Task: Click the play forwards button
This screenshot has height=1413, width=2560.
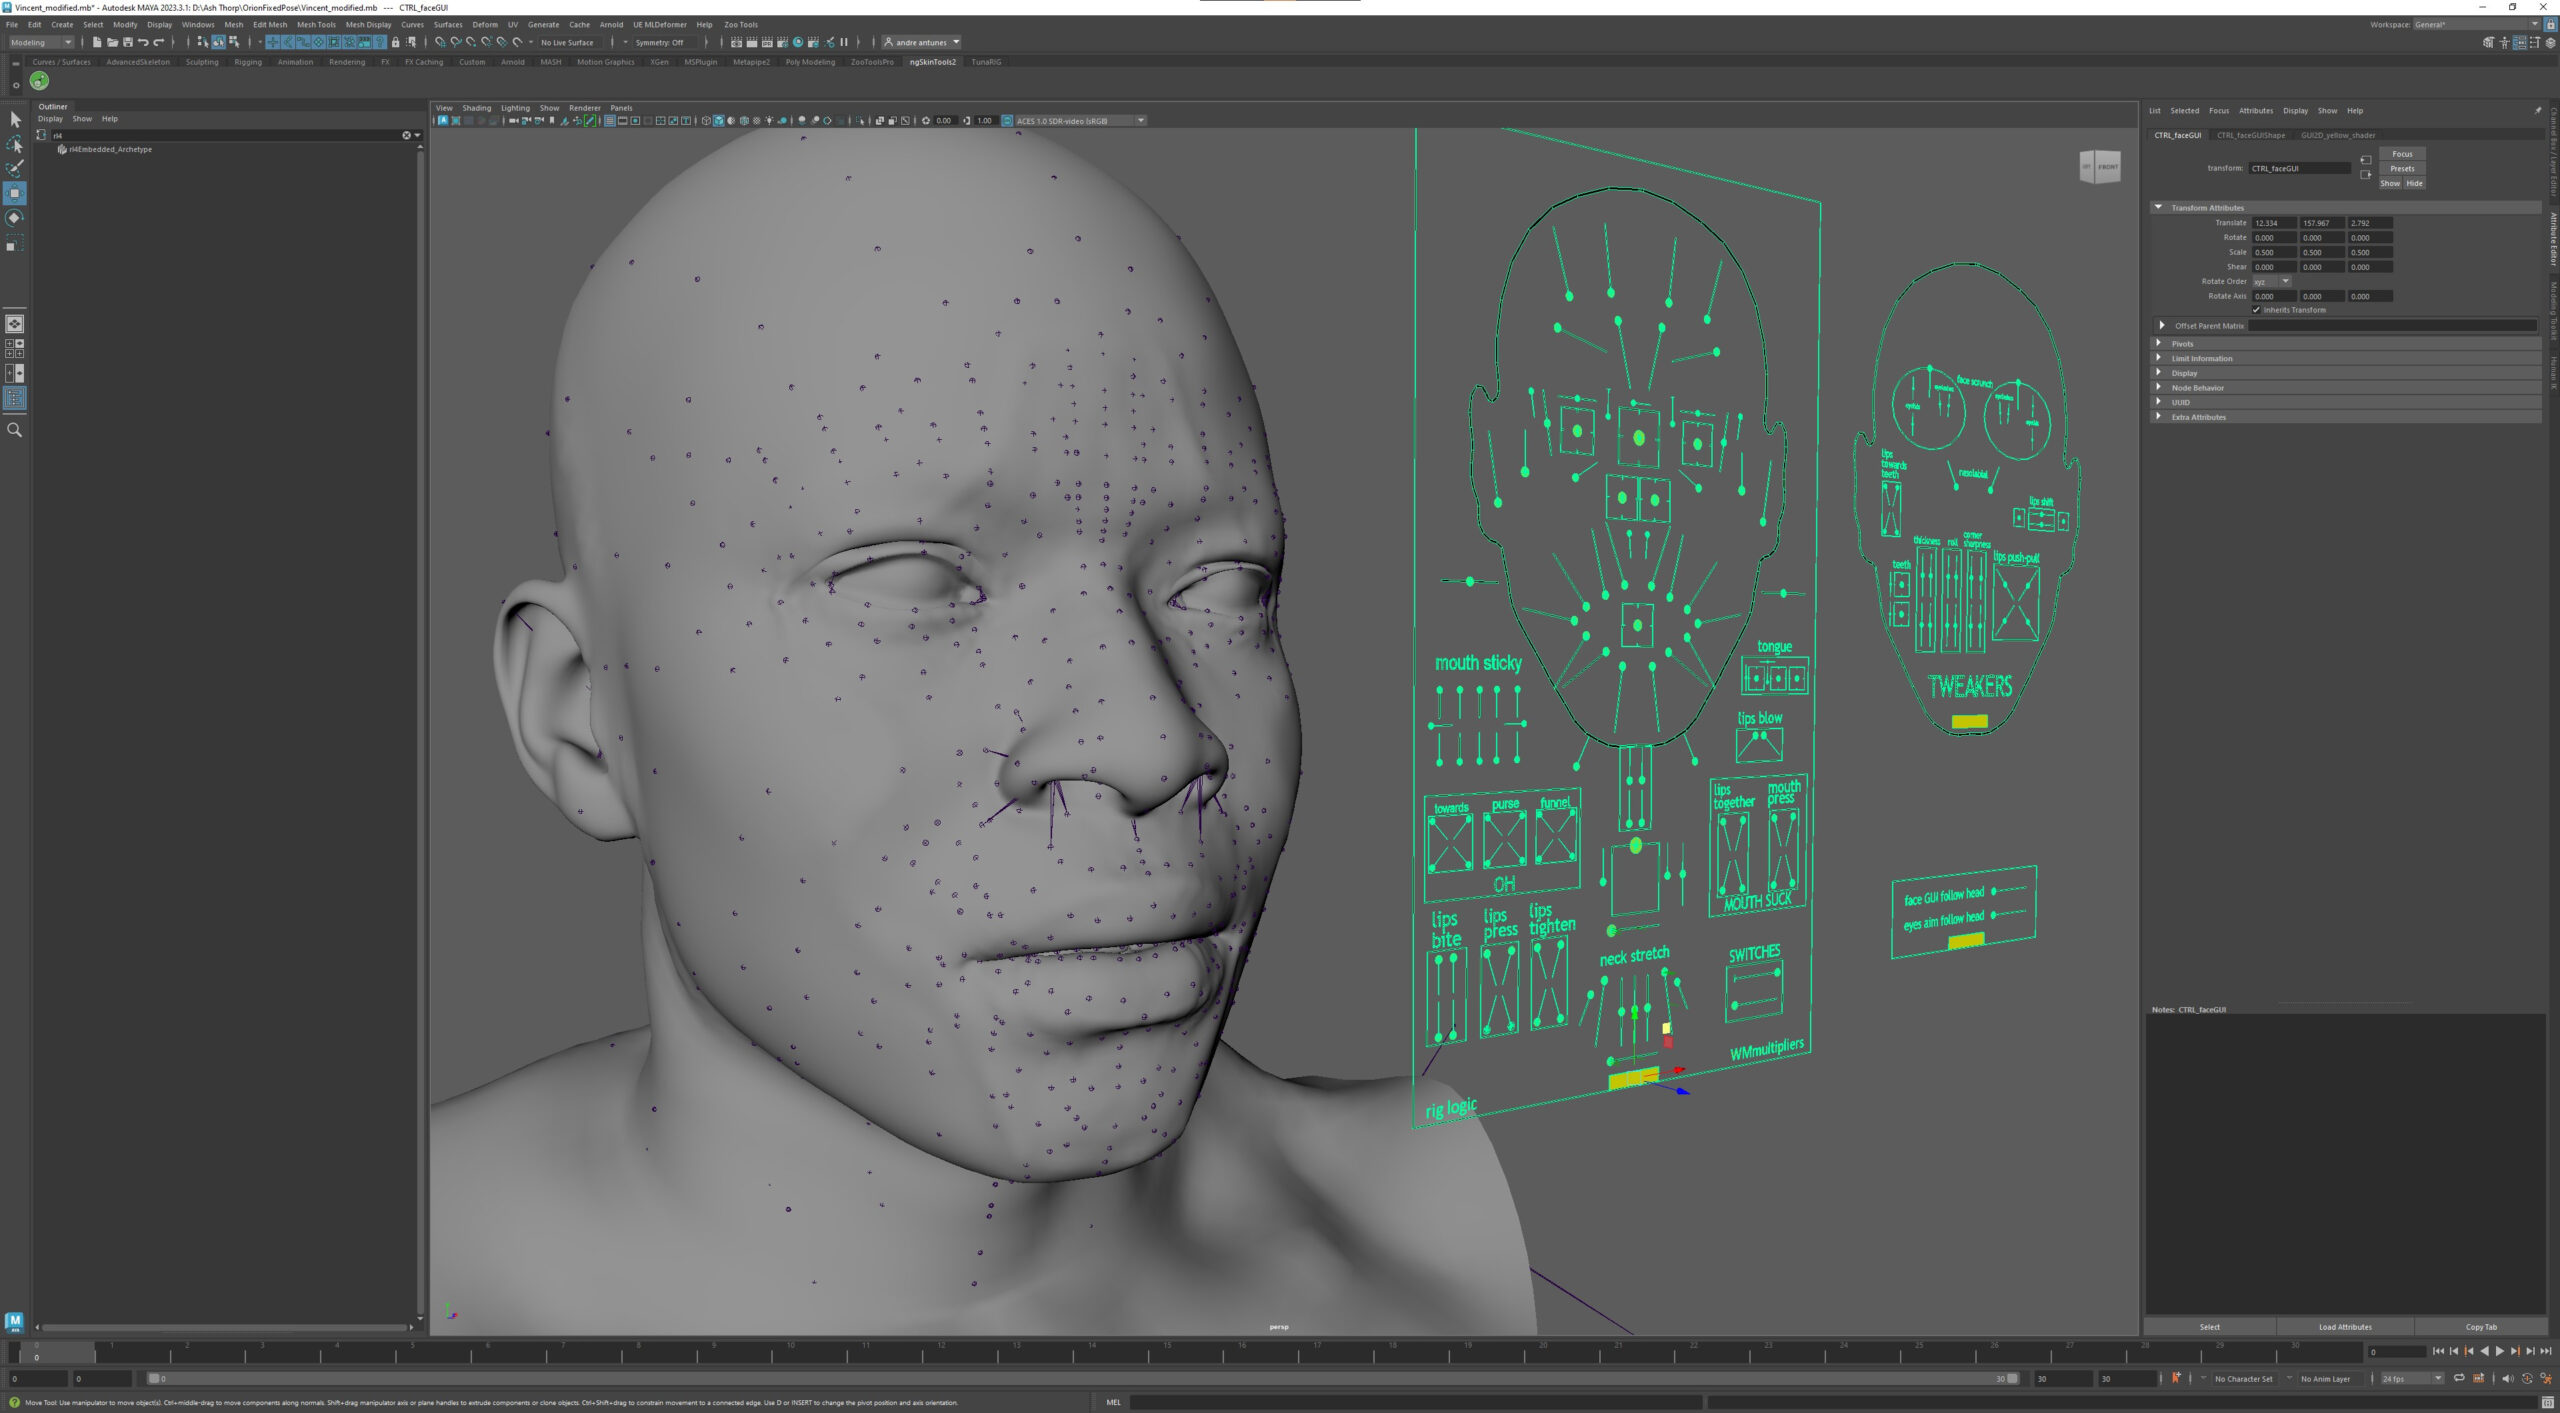Action: point(2500,1352)
